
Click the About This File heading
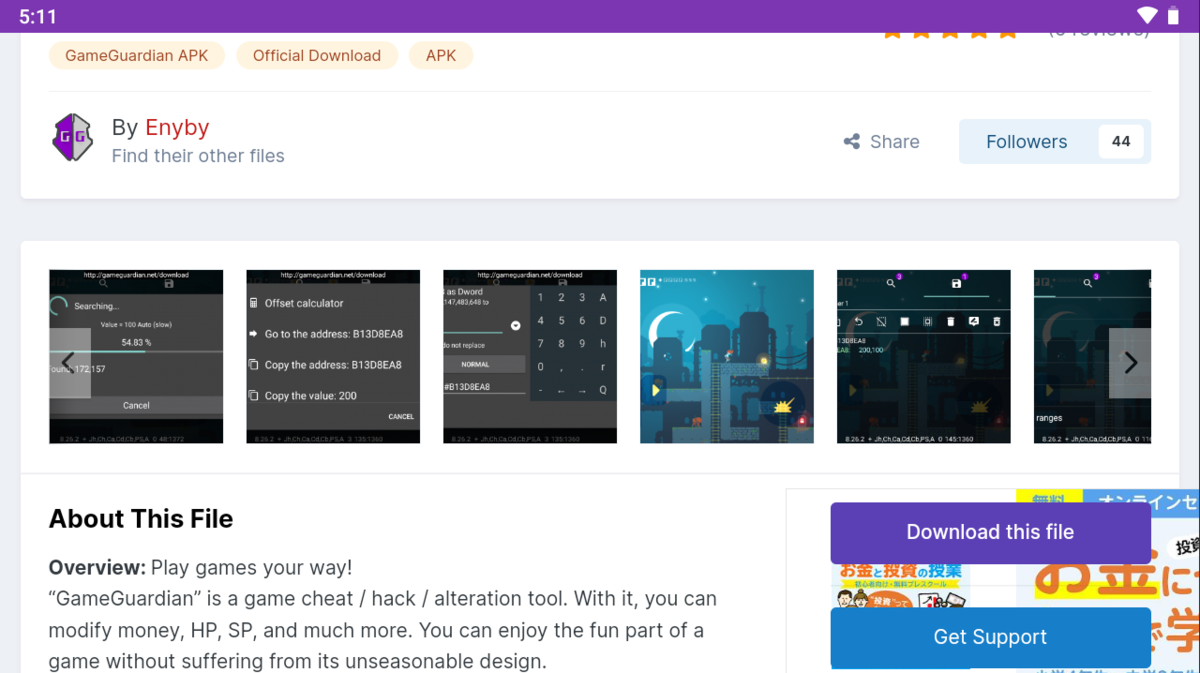pyautogui.click(x=141, y=519)
